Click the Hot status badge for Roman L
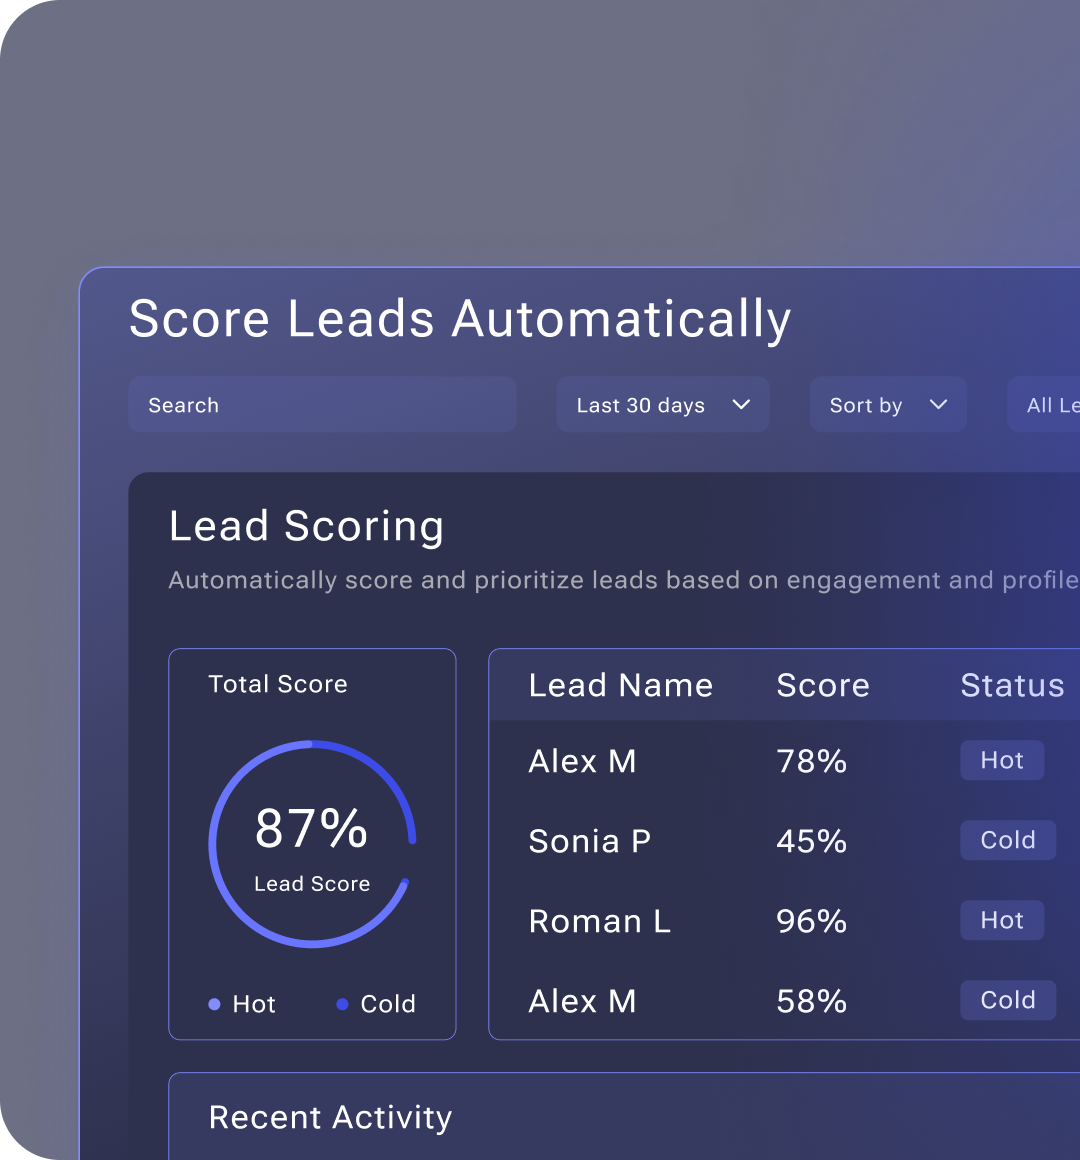Screen dimensions: 1080x1160 pos(1002,920)
